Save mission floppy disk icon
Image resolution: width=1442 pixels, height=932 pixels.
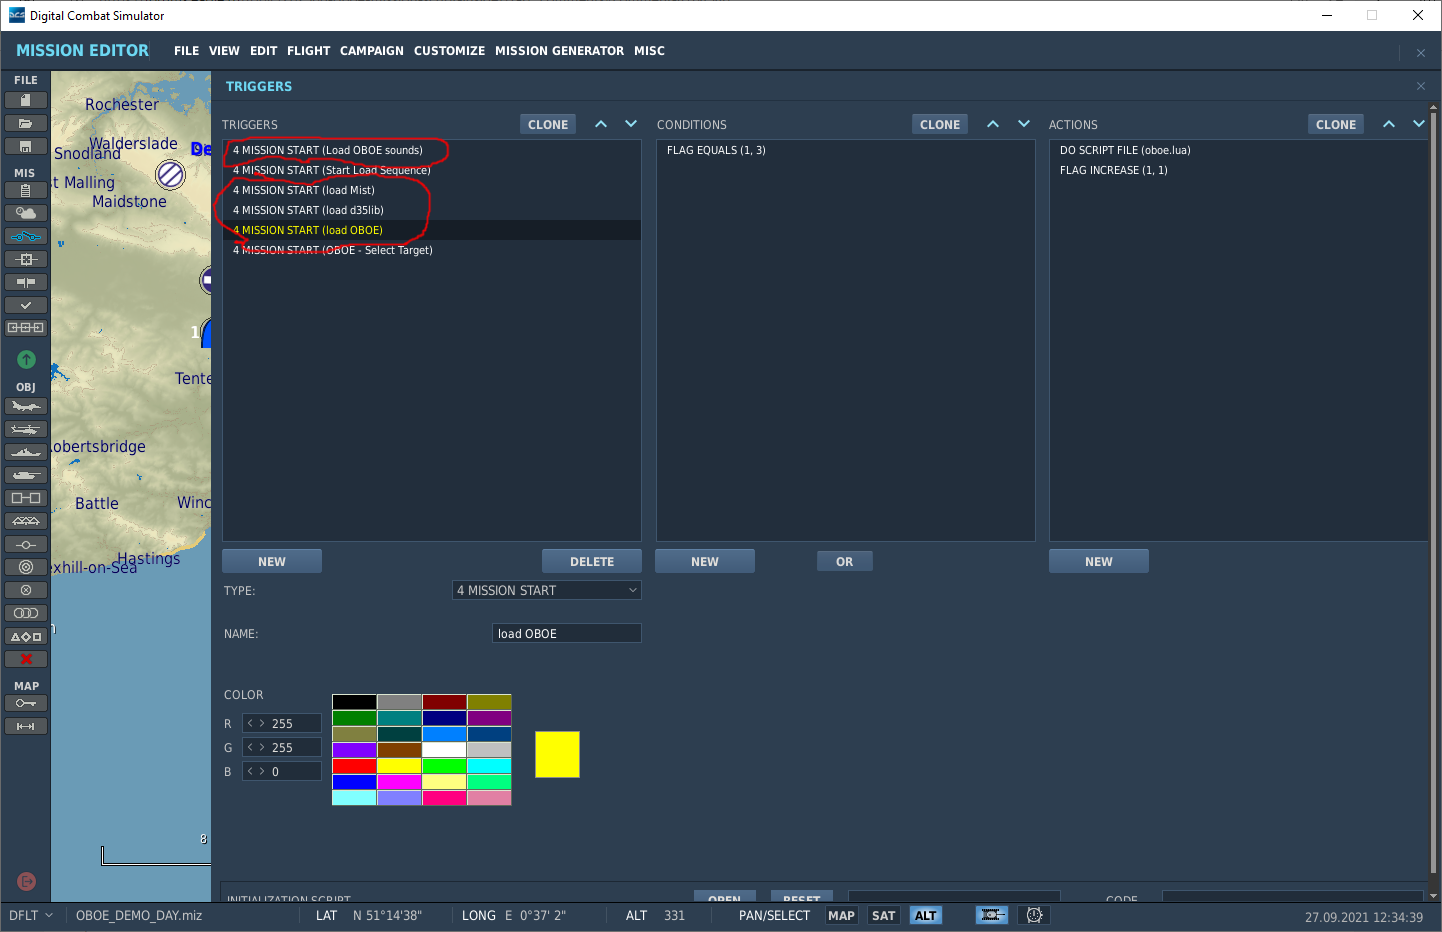tap(26, 146)
